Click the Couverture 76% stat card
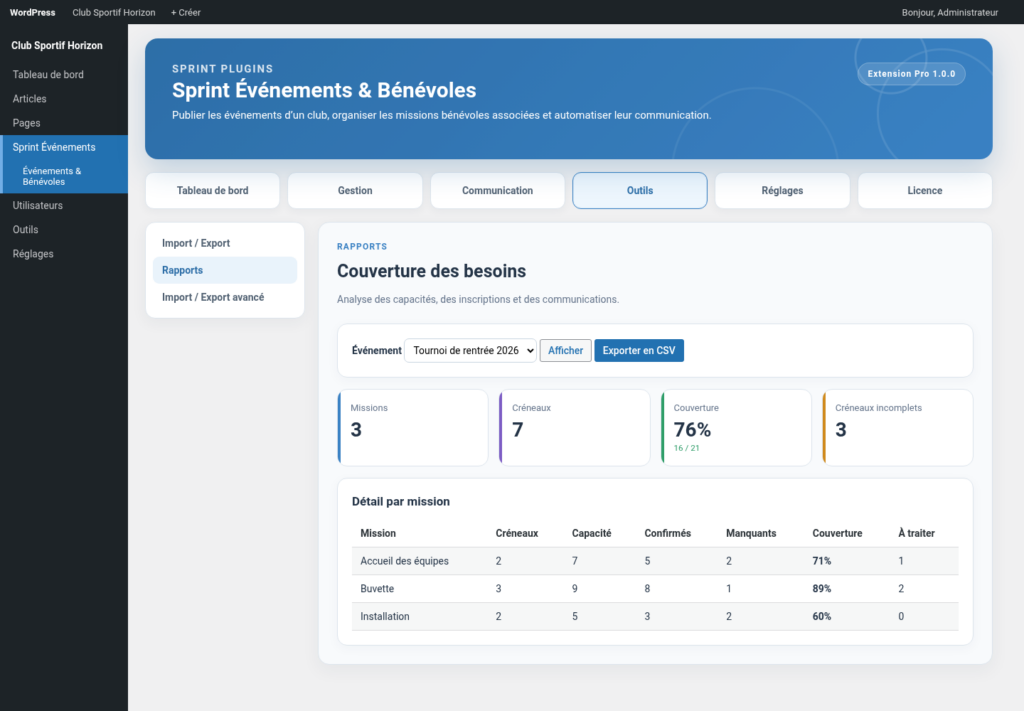 coord(736,428)
